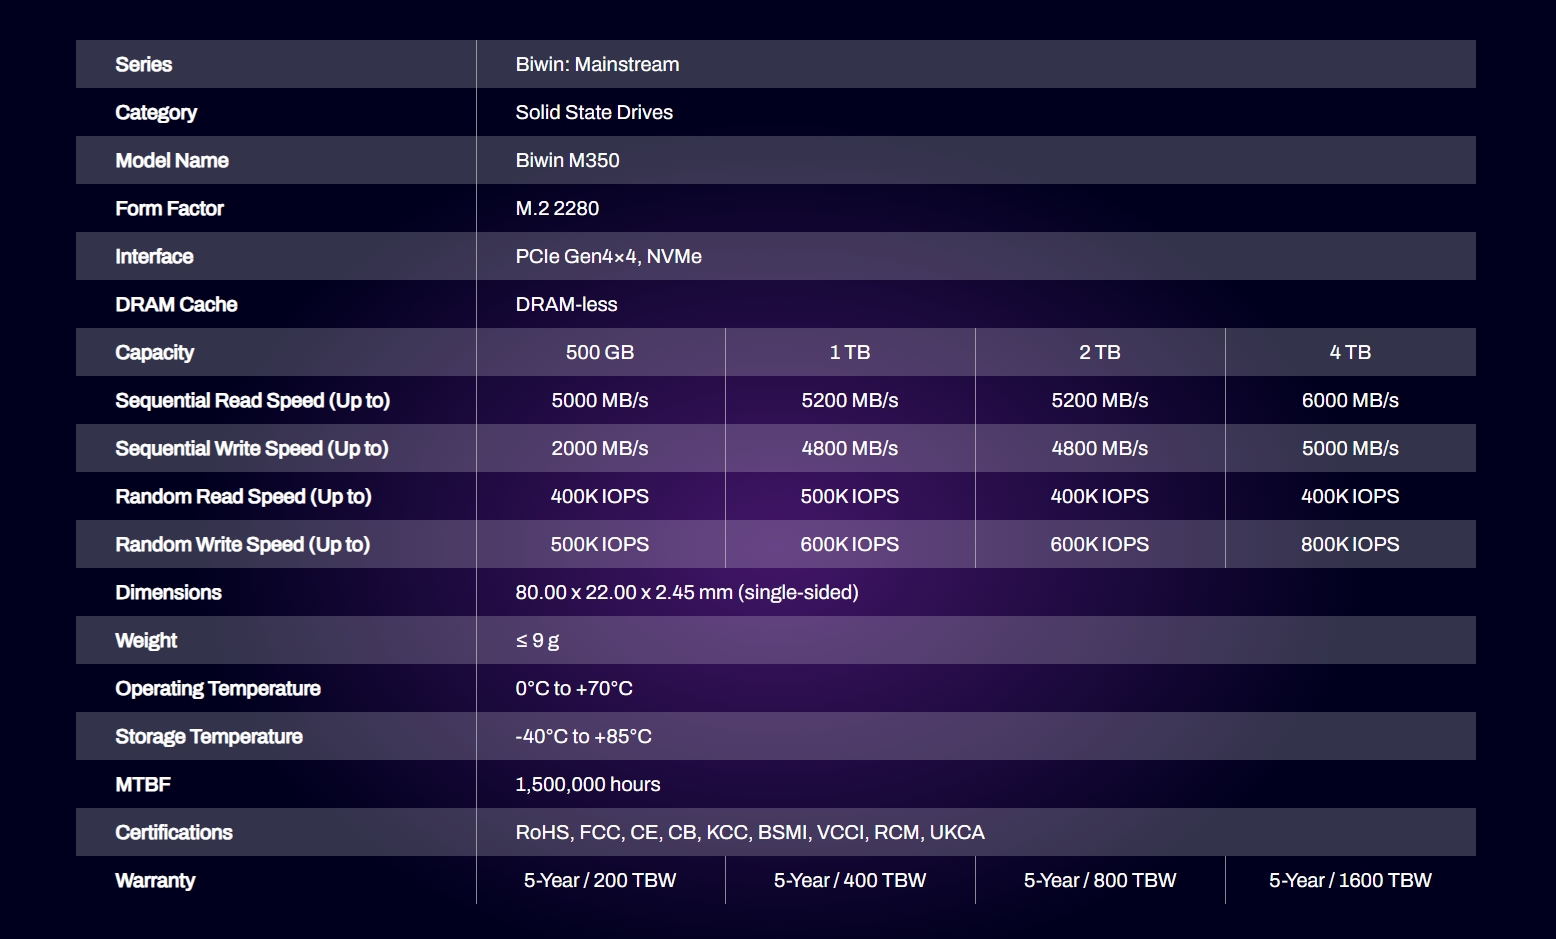The image size is (1556, 939).
Task: Click the DRAM Cache label
Action: tap(176, 304)
